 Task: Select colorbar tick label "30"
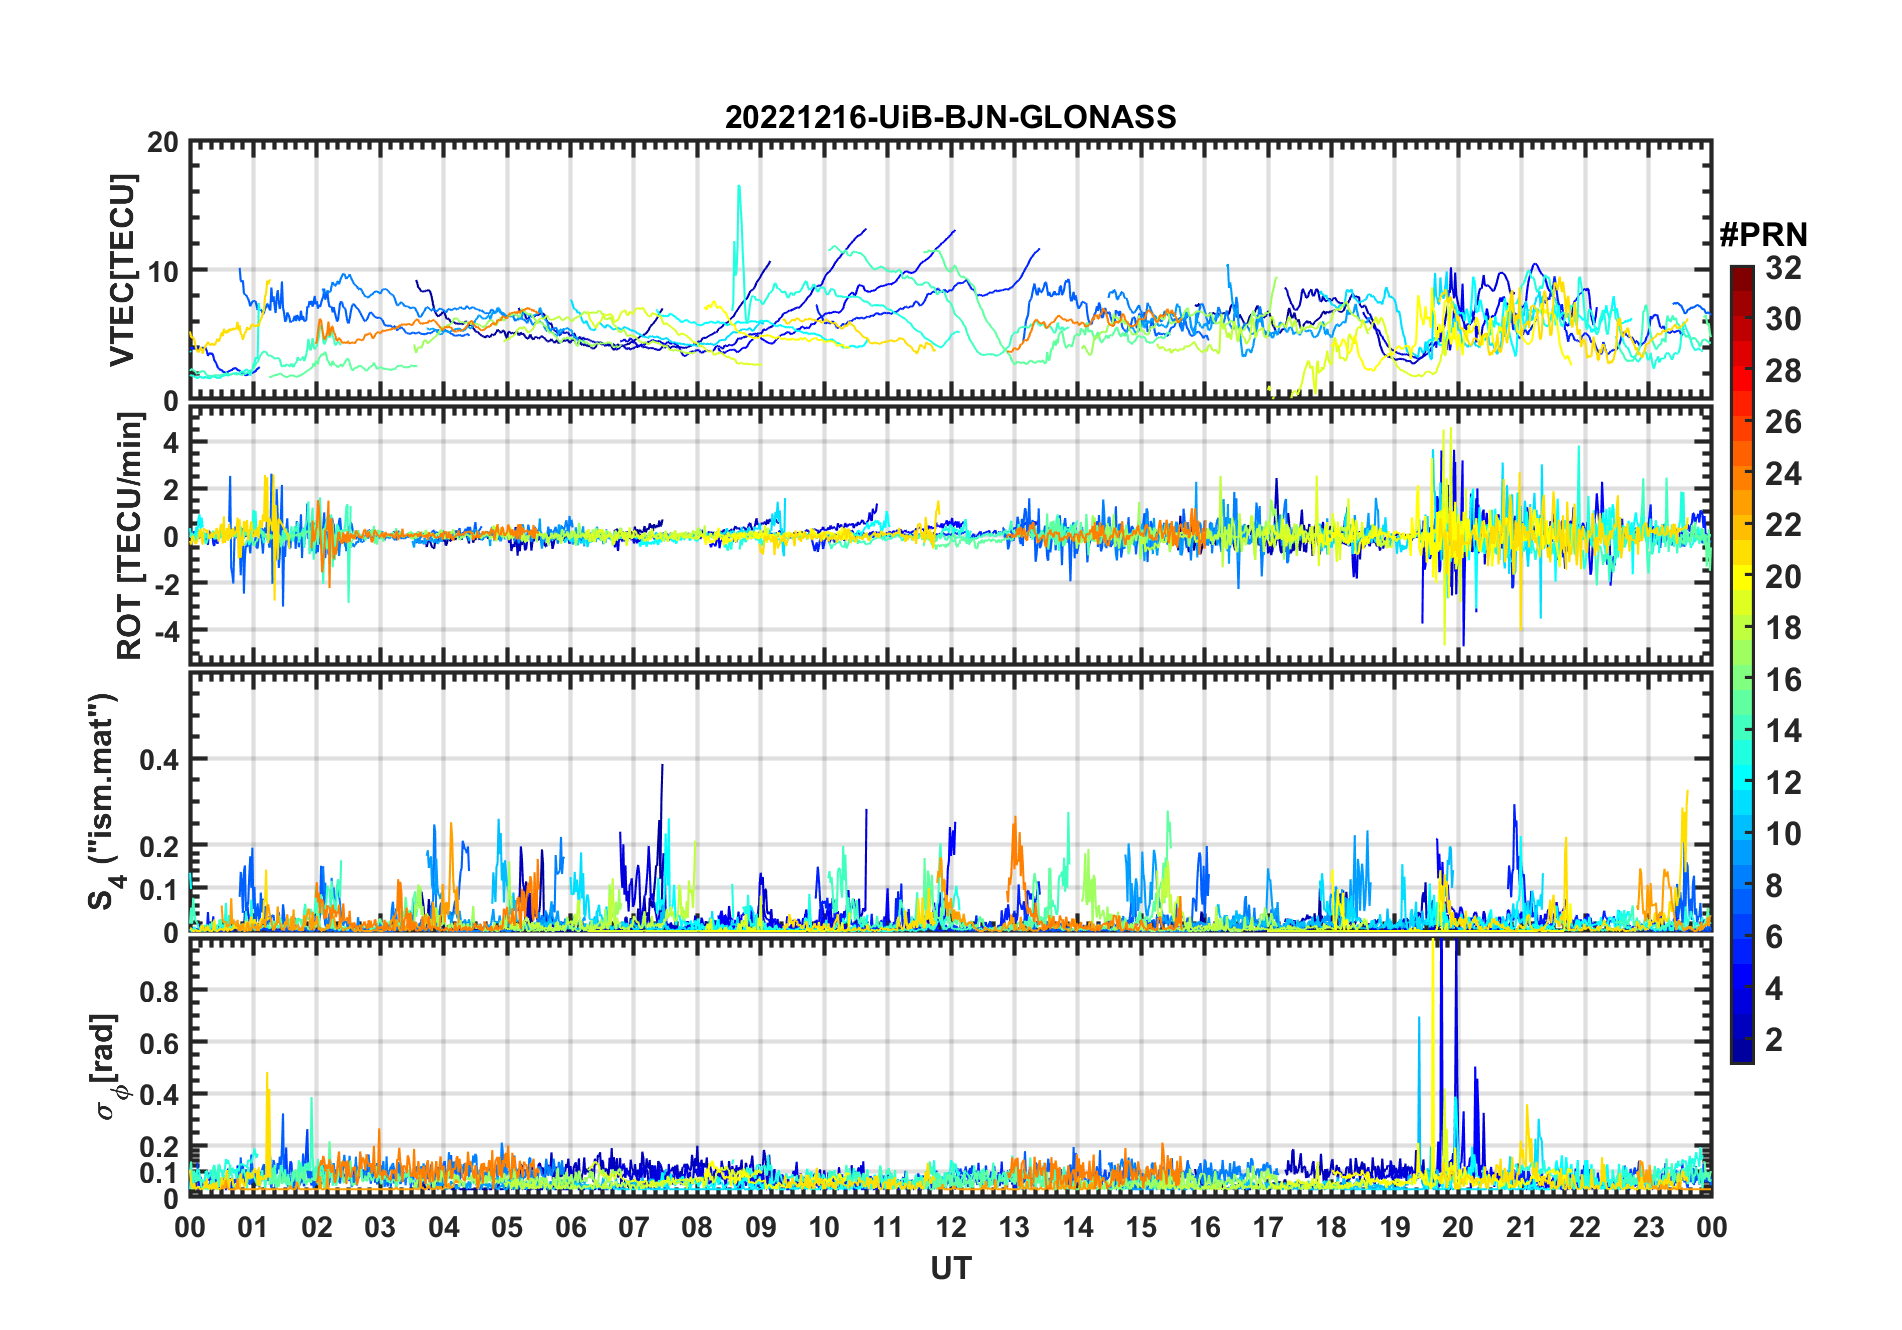1783,319
